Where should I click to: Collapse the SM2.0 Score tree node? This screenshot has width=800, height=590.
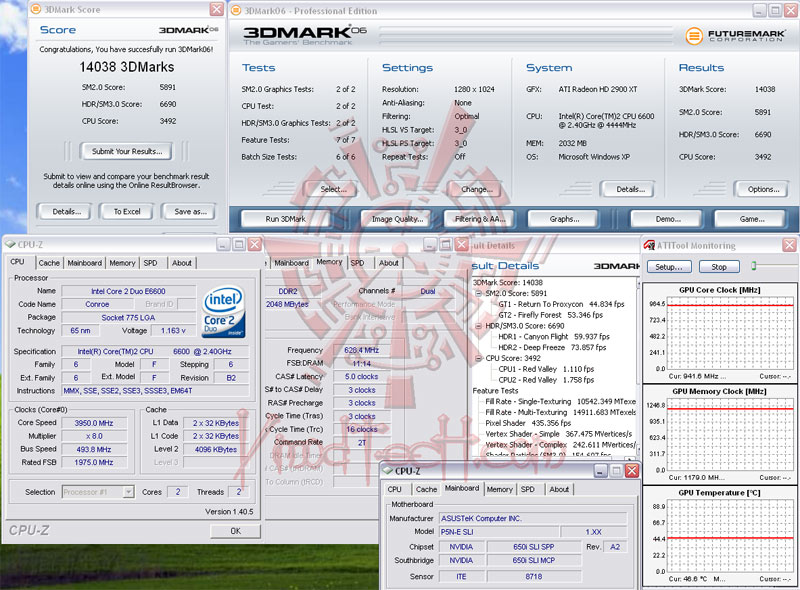[x=479, y=293]
